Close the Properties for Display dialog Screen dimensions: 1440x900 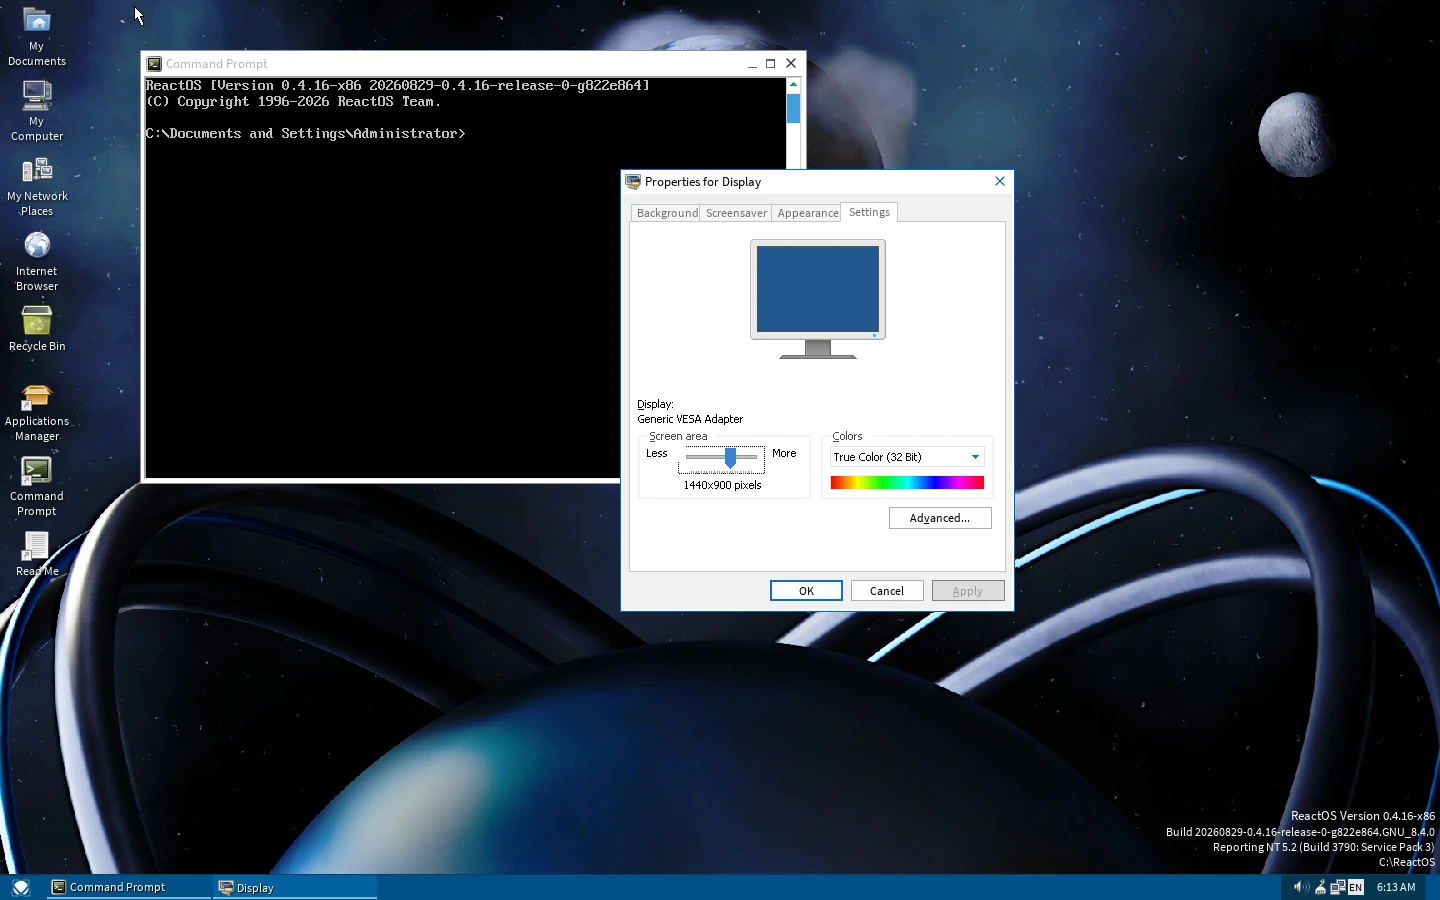1000,181
